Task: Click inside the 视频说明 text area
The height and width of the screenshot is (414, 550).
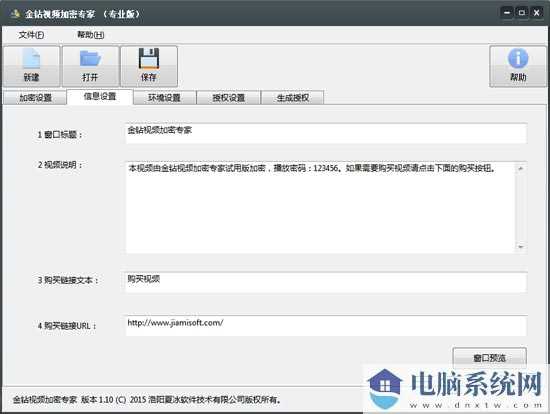Action: [x=320, y=207]
